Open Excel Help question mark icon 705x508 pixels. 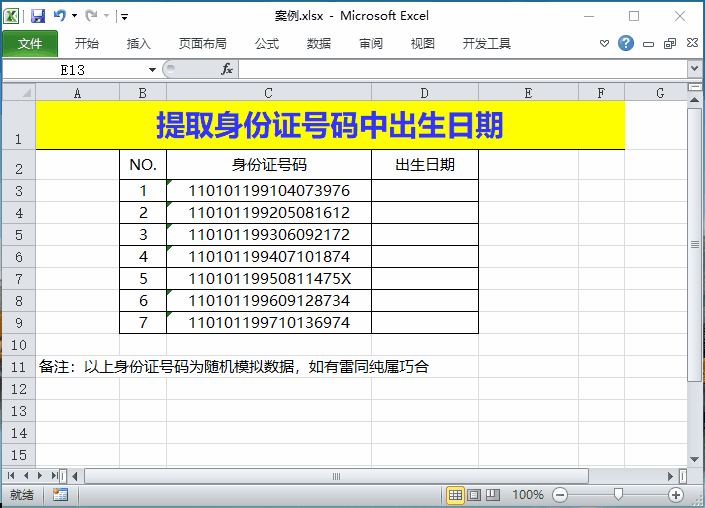(x=626, y=43)
